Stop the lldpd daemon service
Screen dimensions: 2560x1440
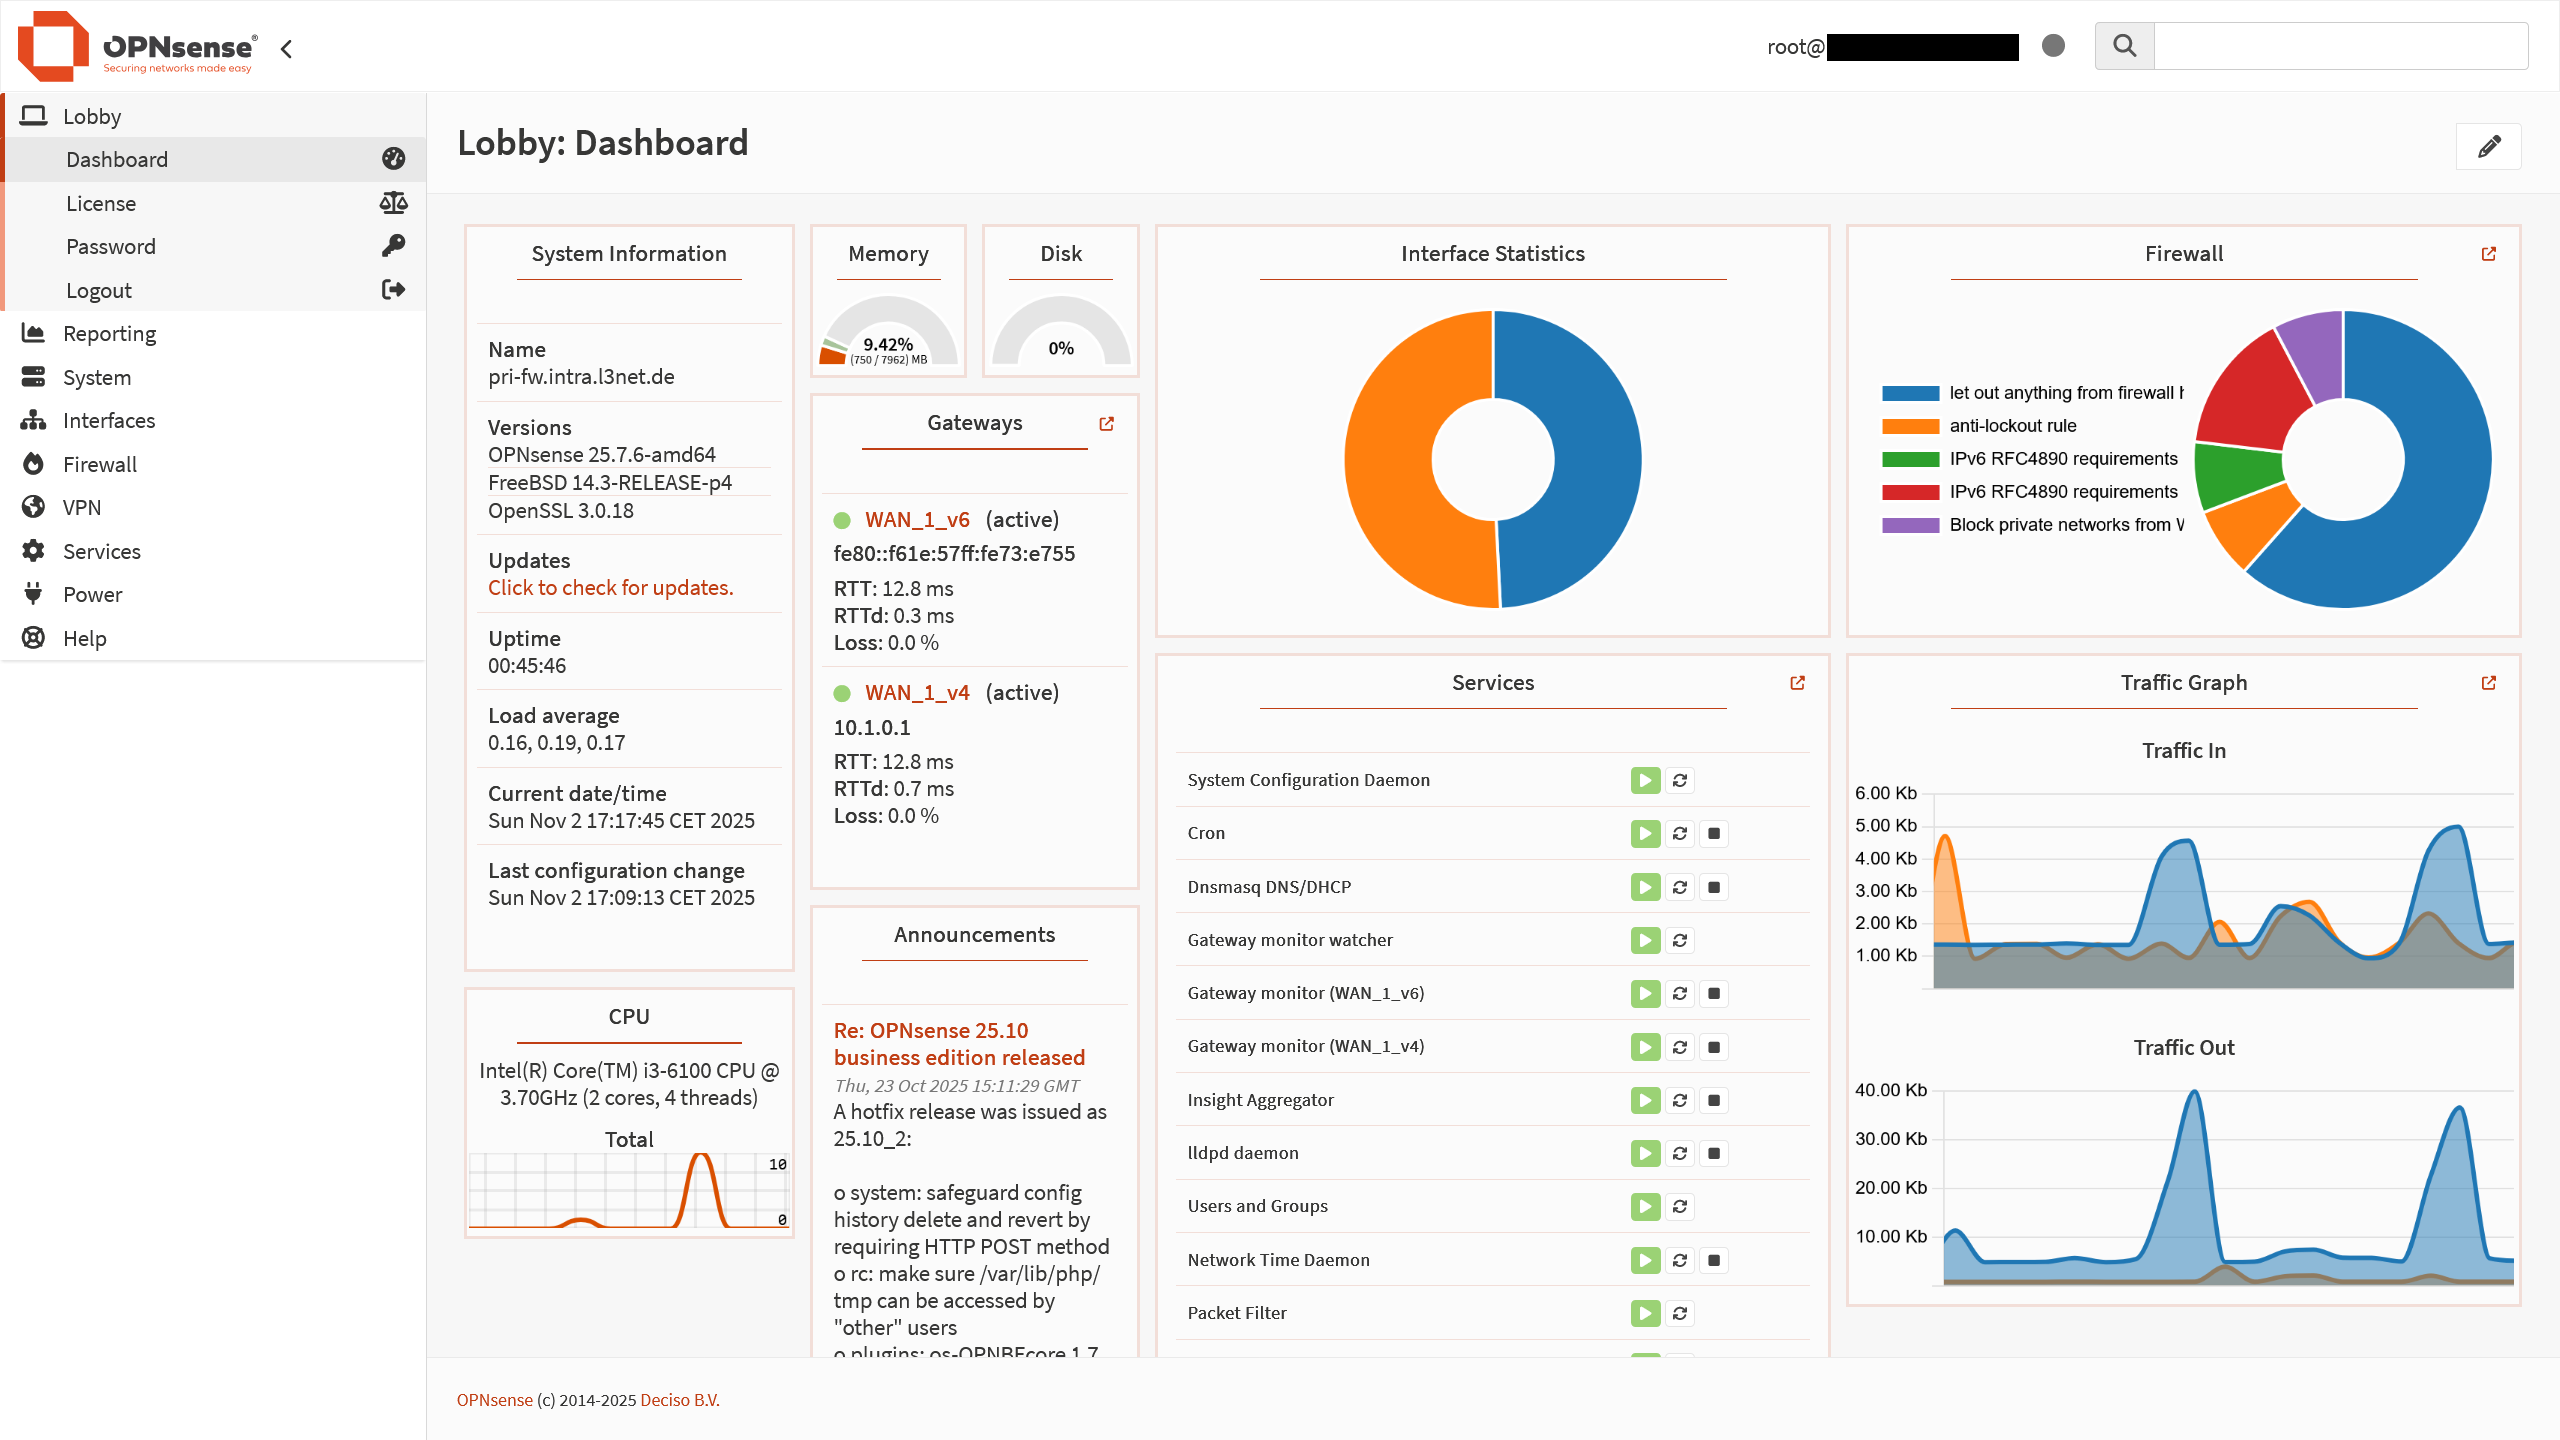coord(1714,1153)
